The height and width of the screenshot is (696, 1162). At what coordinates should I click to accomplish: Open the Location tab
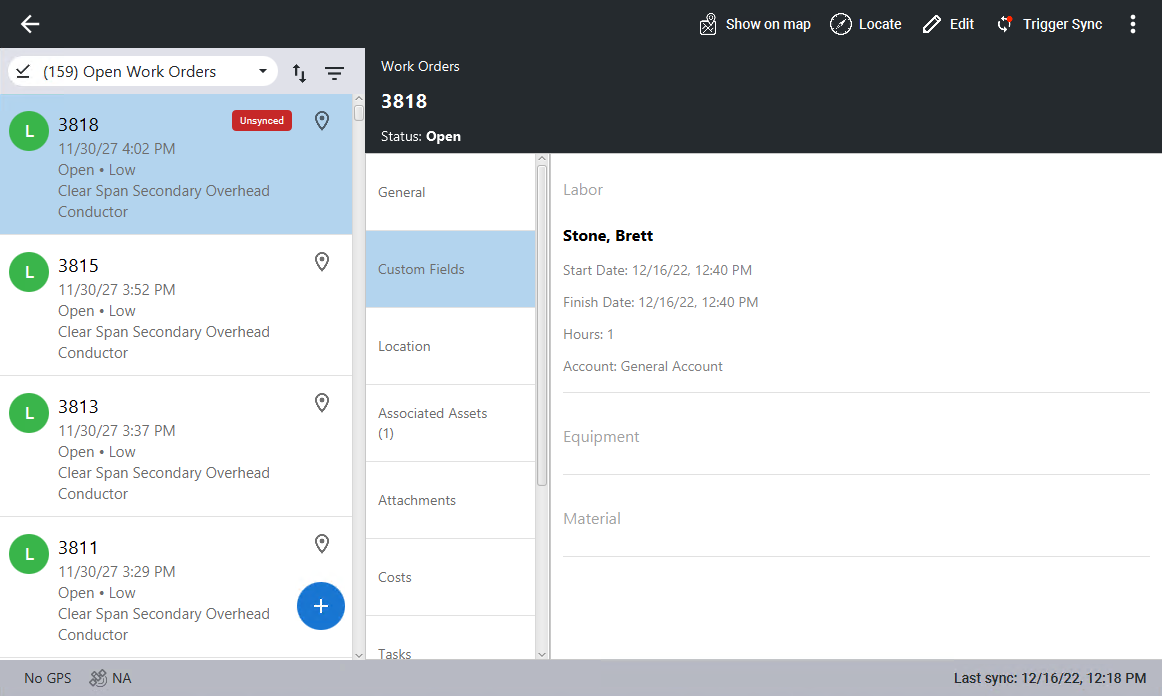point(450,346)
